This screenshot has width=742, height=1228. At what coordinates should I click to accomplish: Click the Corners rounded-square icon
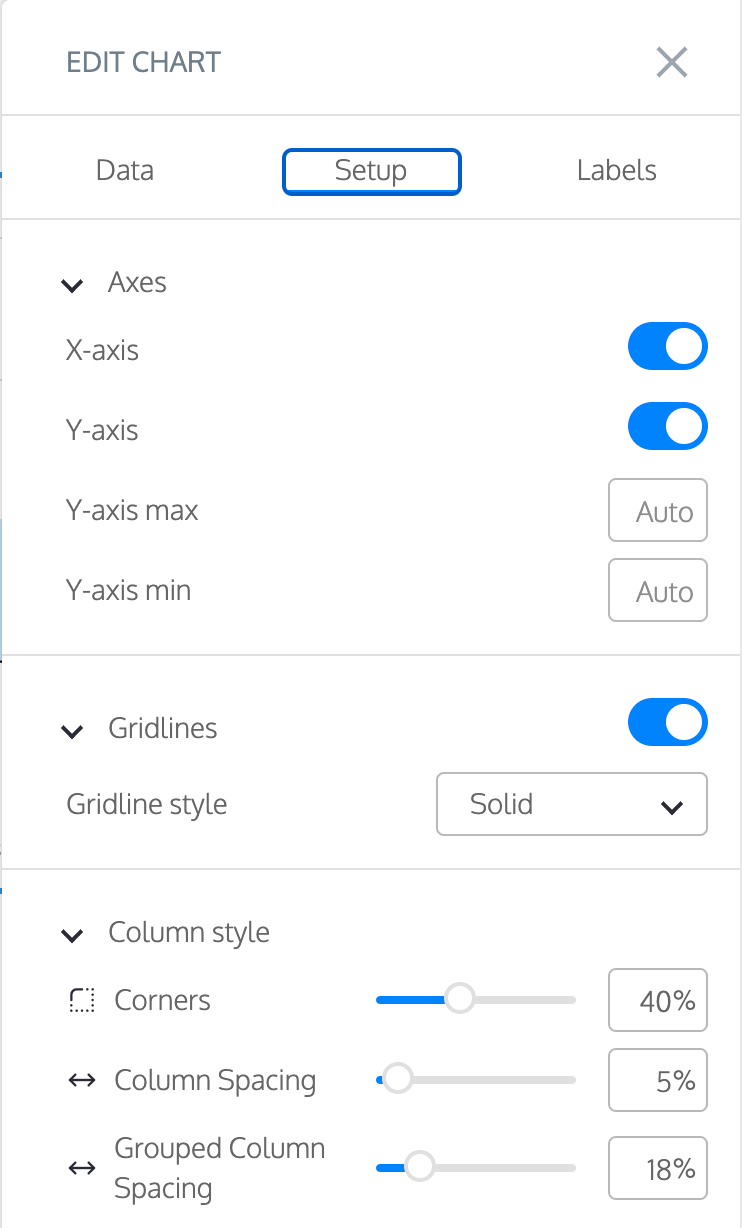(82, 1000)
